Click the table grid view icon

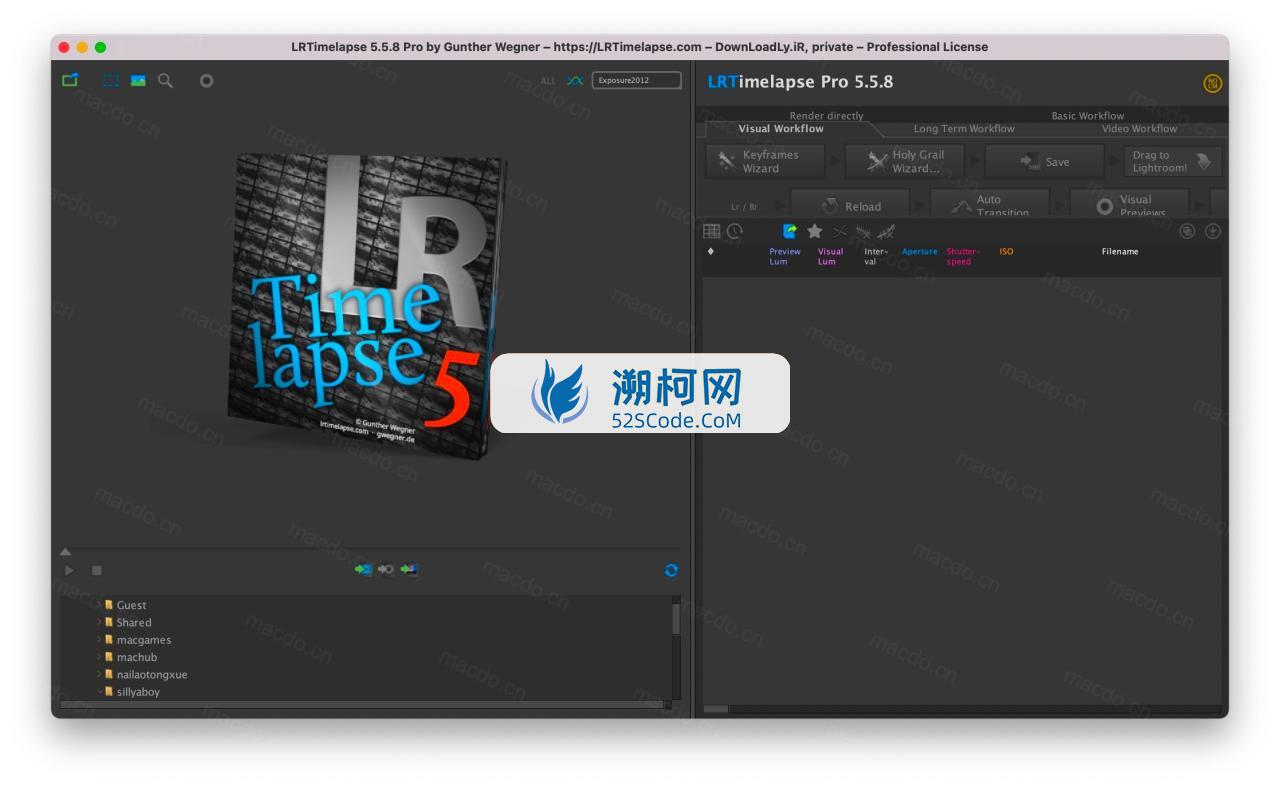click(x=712, y=231)
